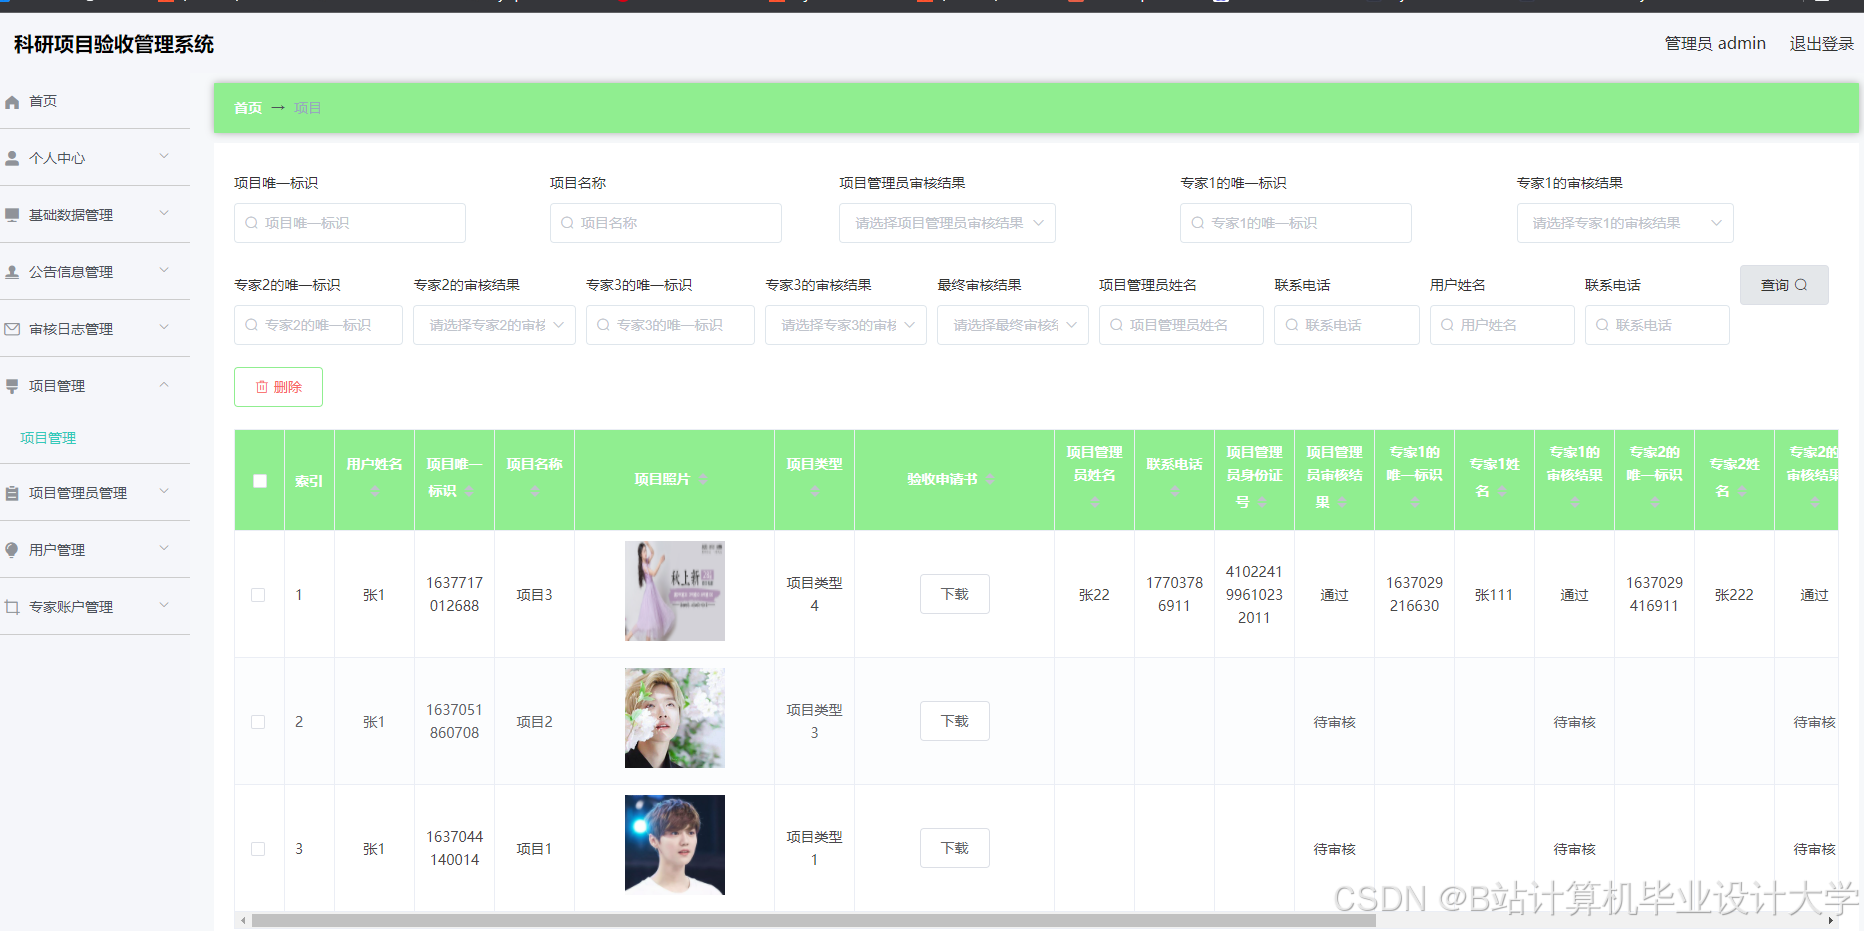Click the person icon beside 个人中心
This screenshot has height=931, width=1864.
[12, 158]
